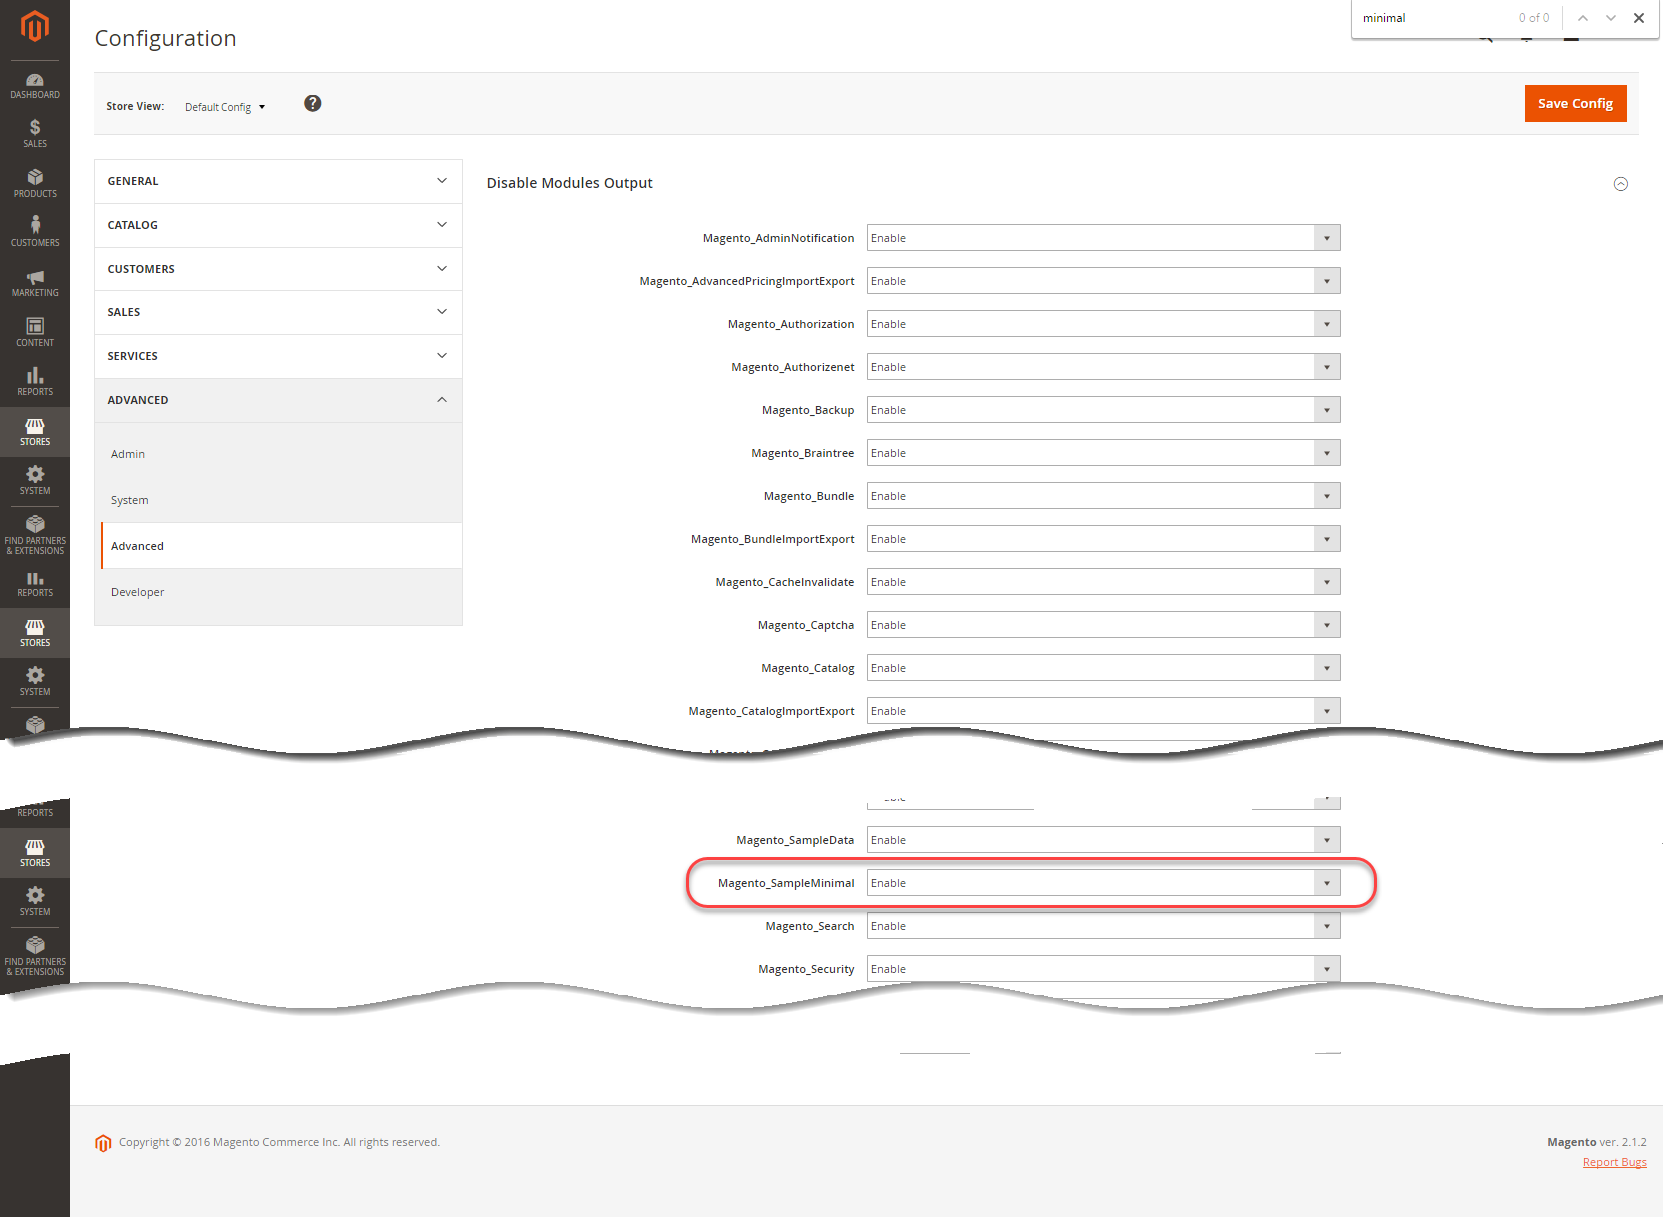1663x1217 pixels.
Task: Go to previous find result arrow
Action: (1583, 18)
